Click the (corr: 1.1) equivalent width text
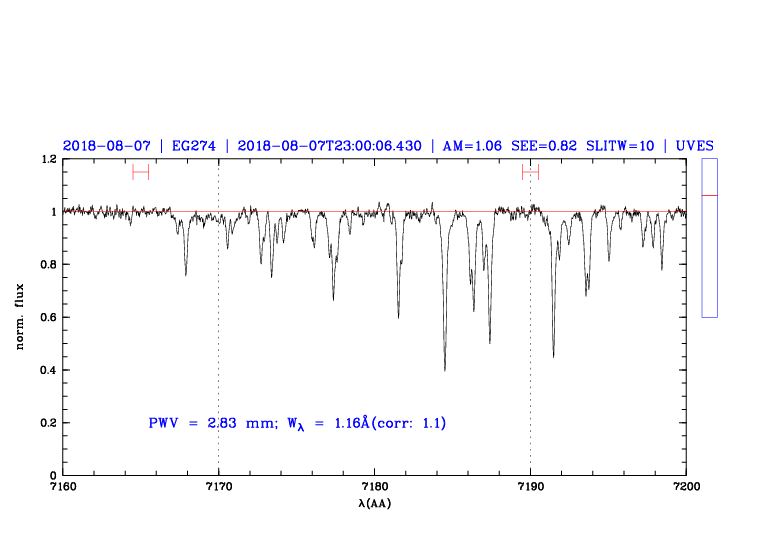This screenshot has height=542, width=782. pos(408,423)
